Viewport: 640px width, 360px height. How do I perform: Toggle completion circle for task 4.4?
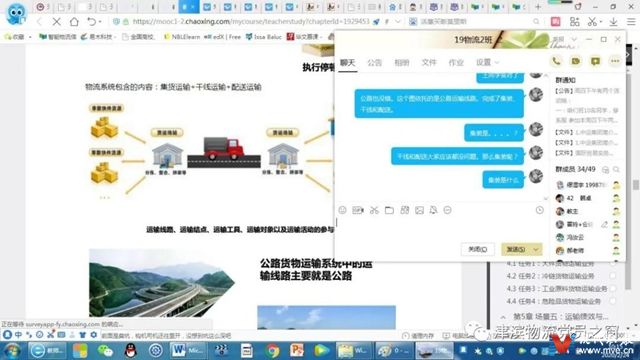click(x=612, y=301)
